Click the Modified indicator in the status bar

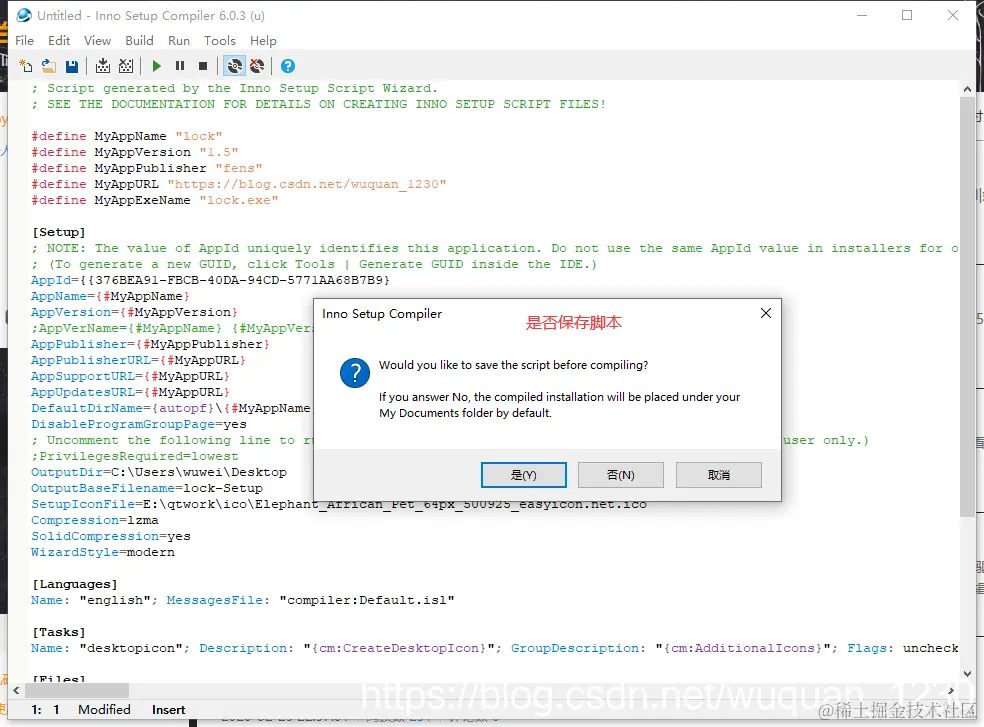104,709
